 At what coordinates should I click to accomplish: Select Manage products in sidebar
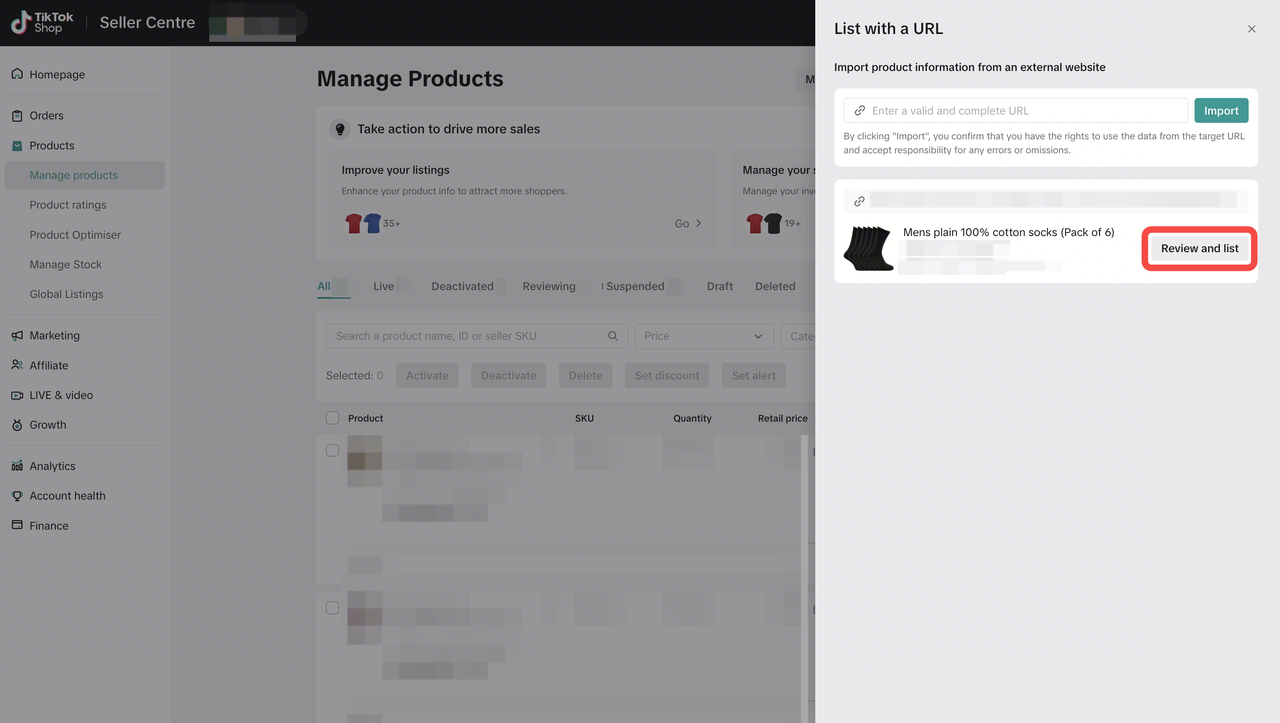coord(84,175)
